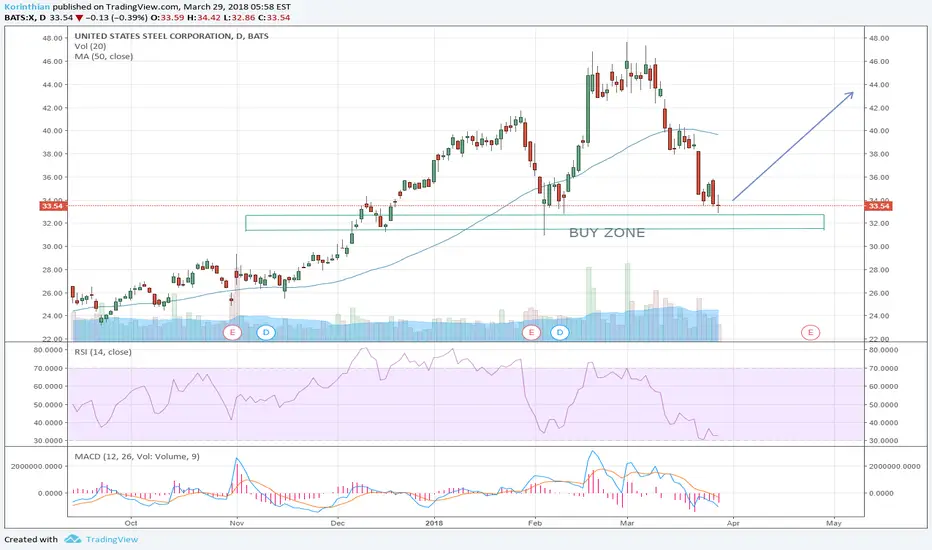
Task: Click the 70.0000 label on right RSI axis
Action: [x=882, y=369]
